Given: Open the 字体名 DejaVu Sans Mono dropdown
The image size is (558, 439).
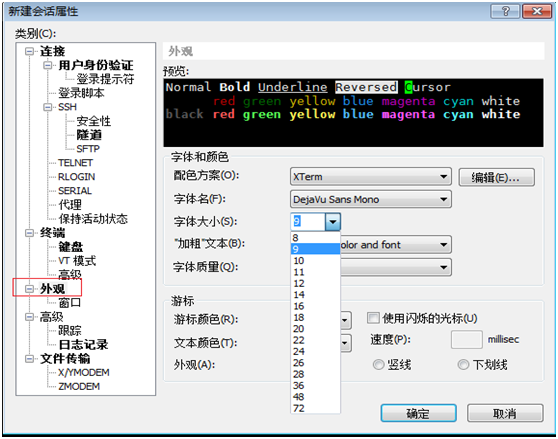Looking at the screenshot, I should click(x=371, y=199).
